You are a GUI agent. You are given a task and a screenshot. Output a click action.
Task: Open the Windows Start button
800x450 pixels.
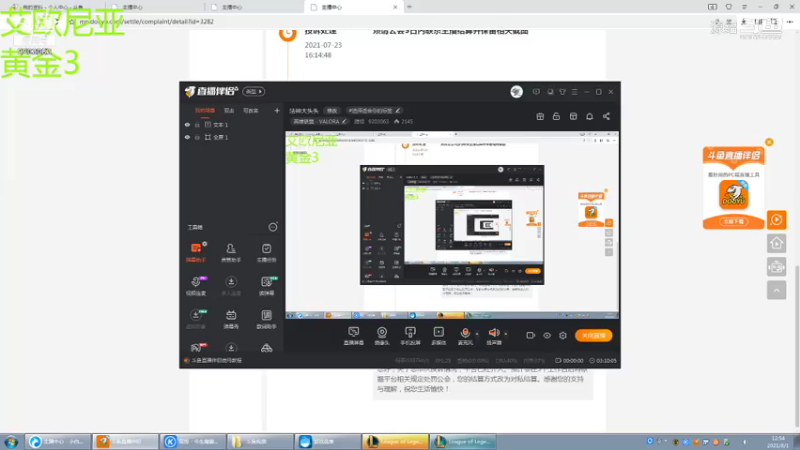(11, 441)
